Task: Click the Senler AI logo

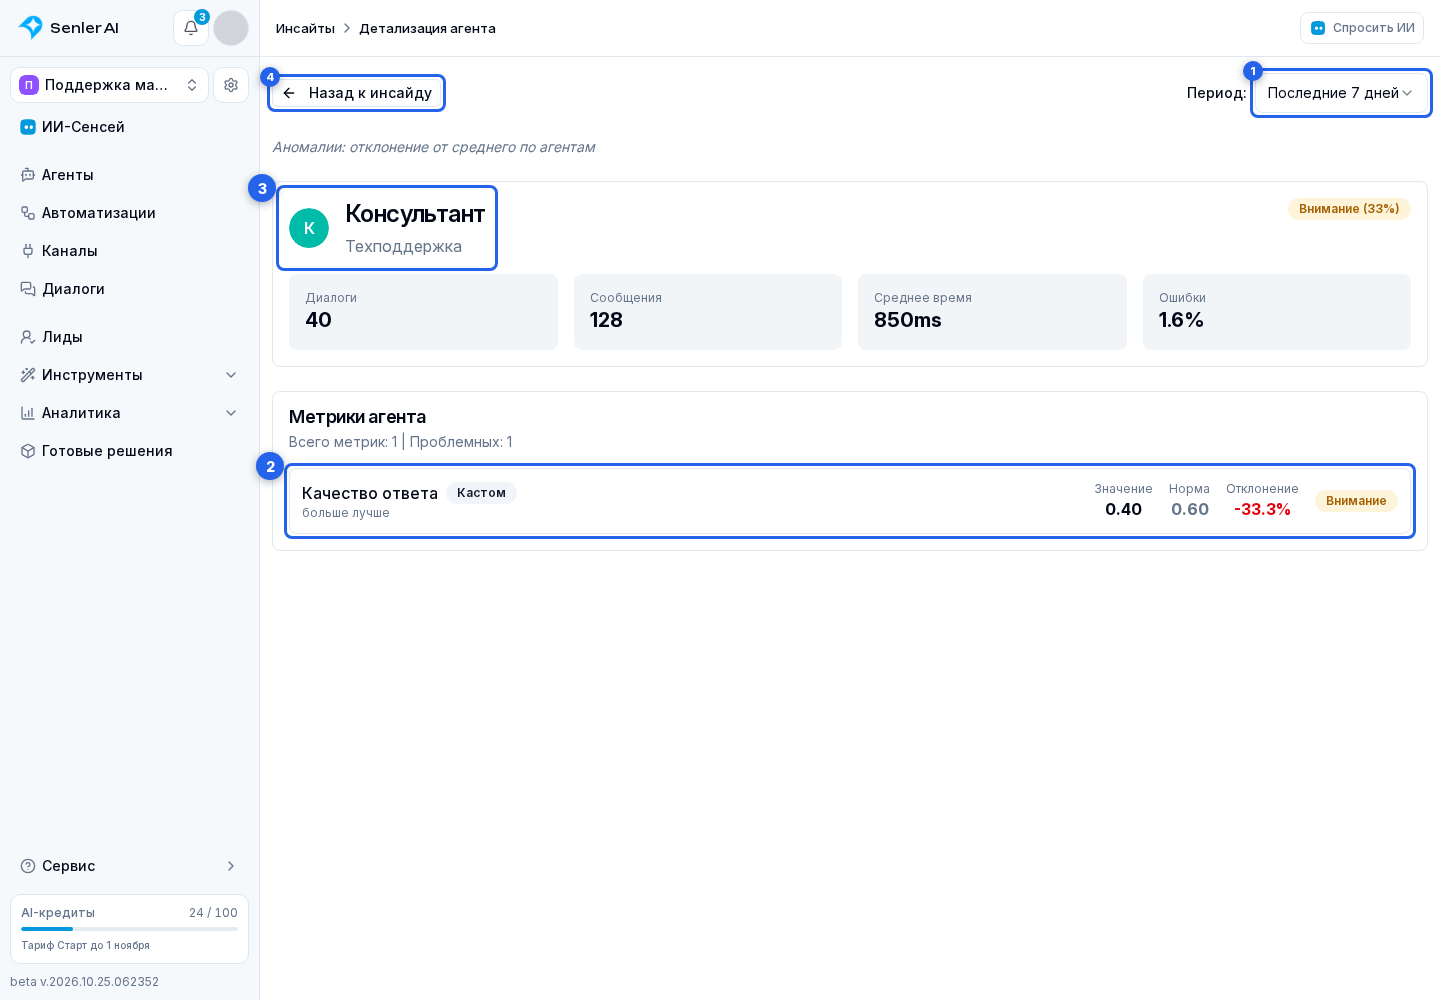Action: [x=69, y=28]
